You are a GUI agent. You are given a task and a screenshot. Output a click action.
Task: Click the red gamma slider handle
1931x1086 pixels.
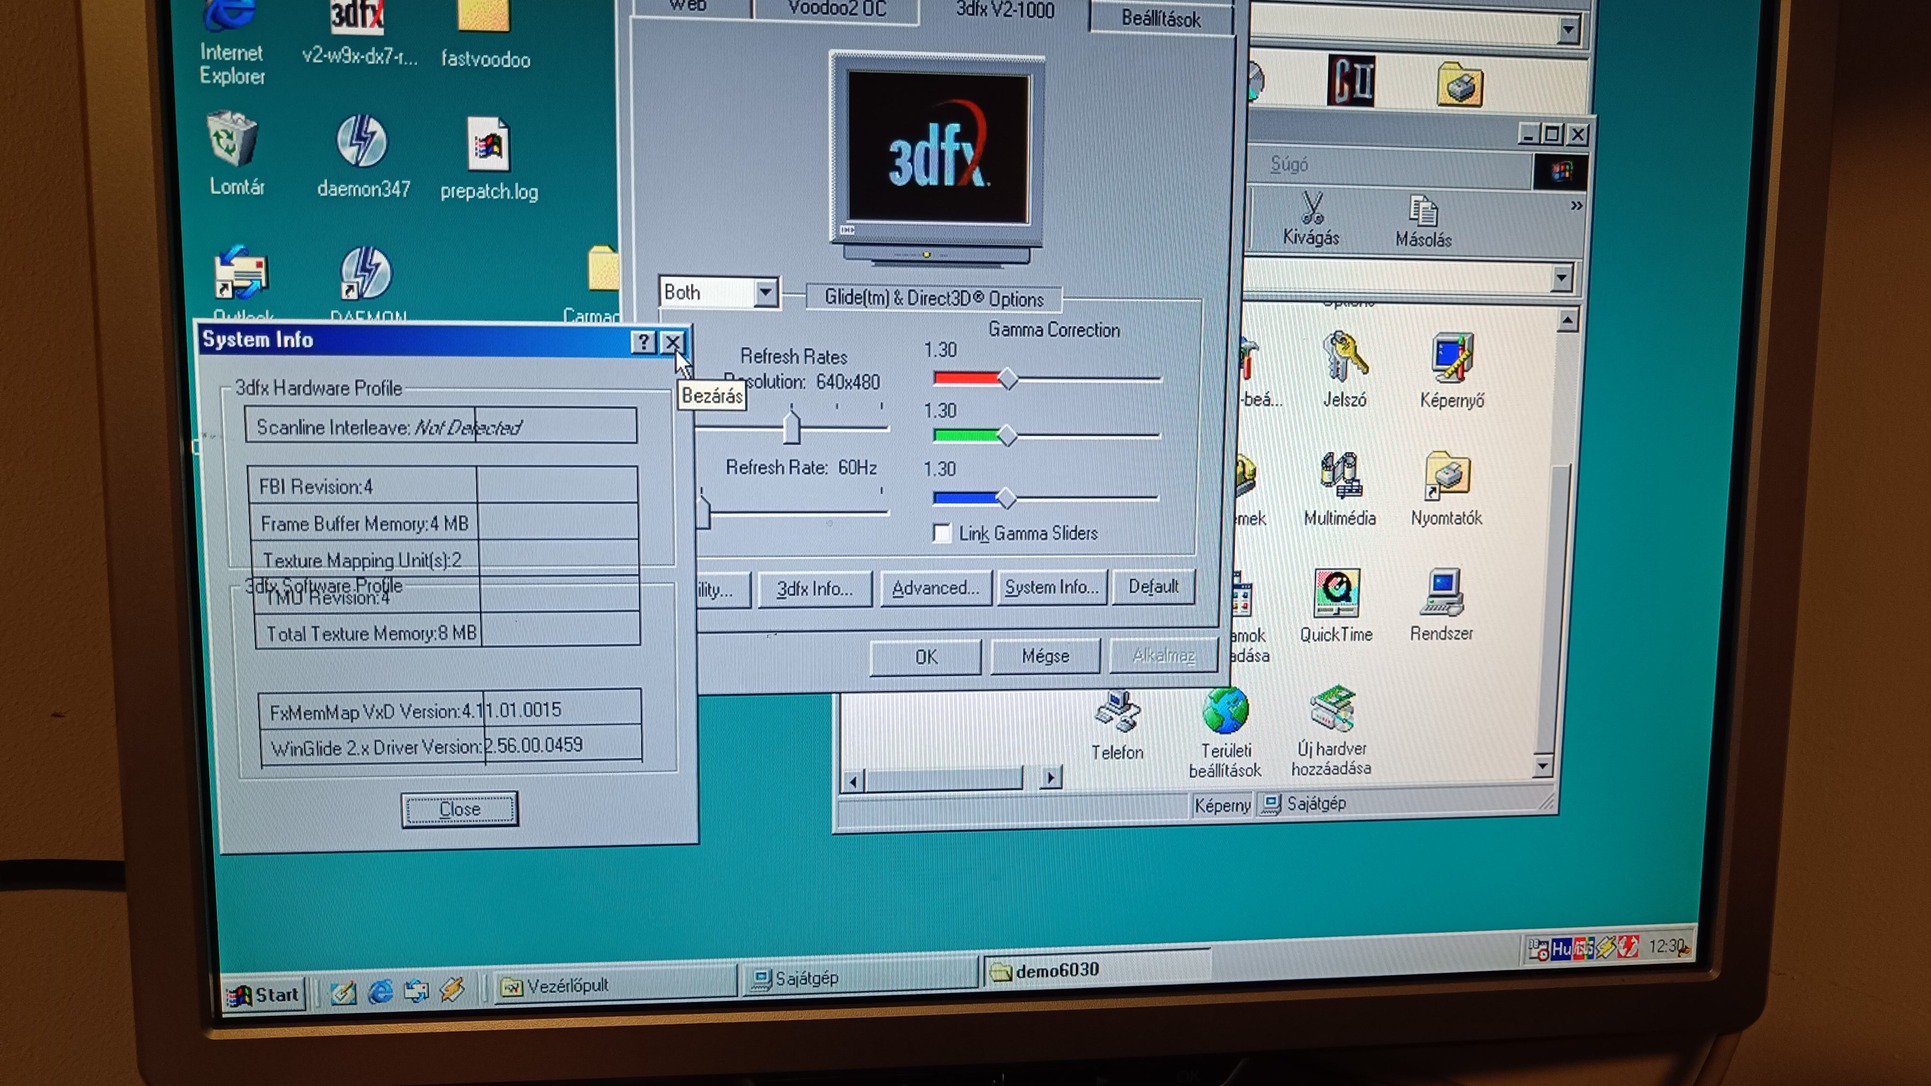pos(1007,379)
